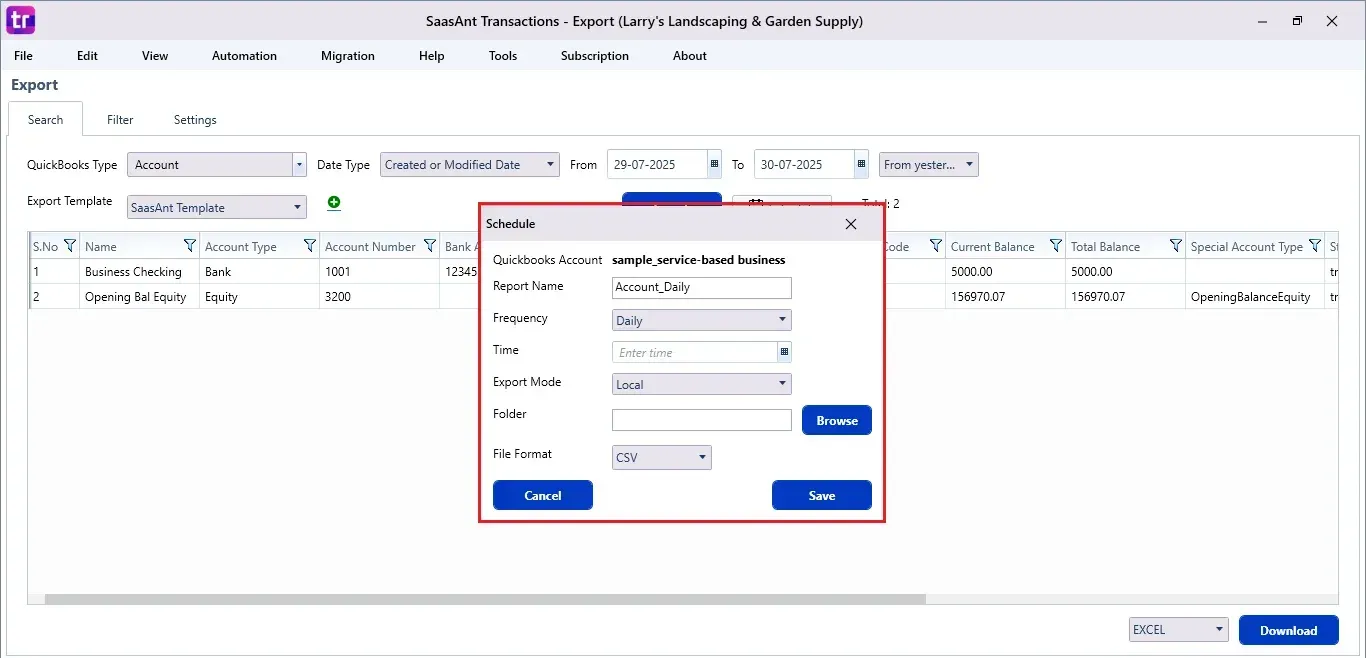Filter the Total Balance column
Screen dimensions: 1366x658
[x=1176, y=246]
